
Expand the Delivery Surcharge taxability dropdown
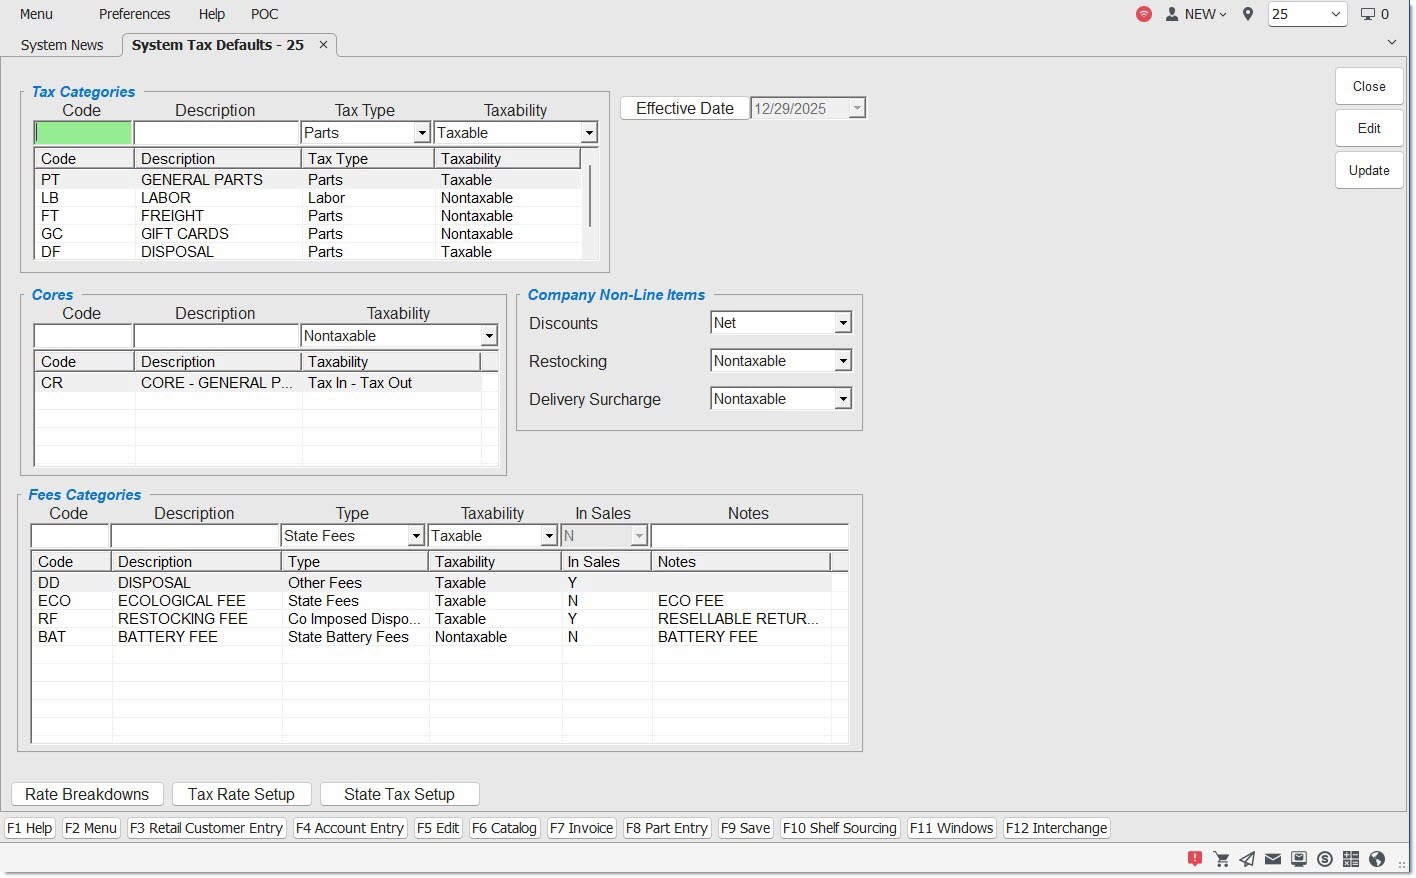point(843,399)
